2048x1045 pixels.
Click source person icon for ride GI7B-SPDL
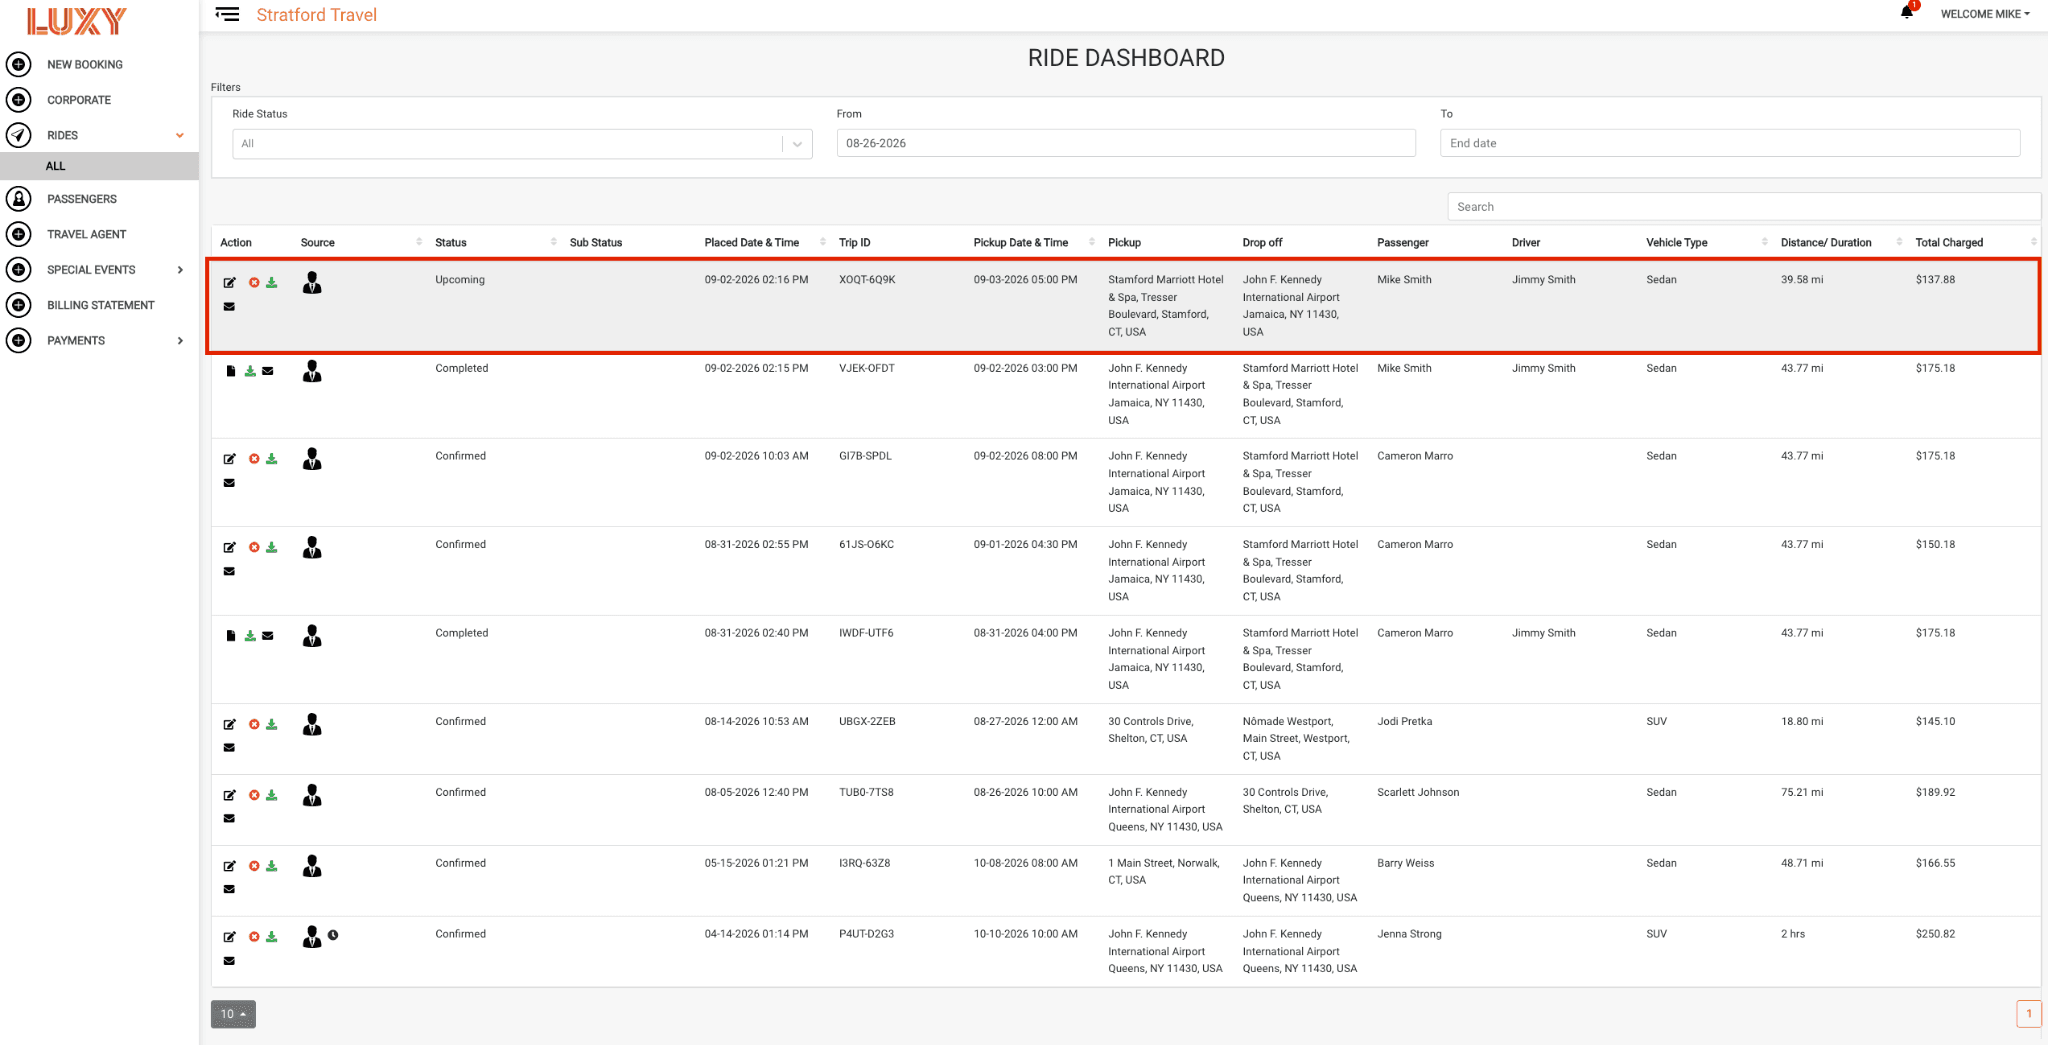[312, 459]
